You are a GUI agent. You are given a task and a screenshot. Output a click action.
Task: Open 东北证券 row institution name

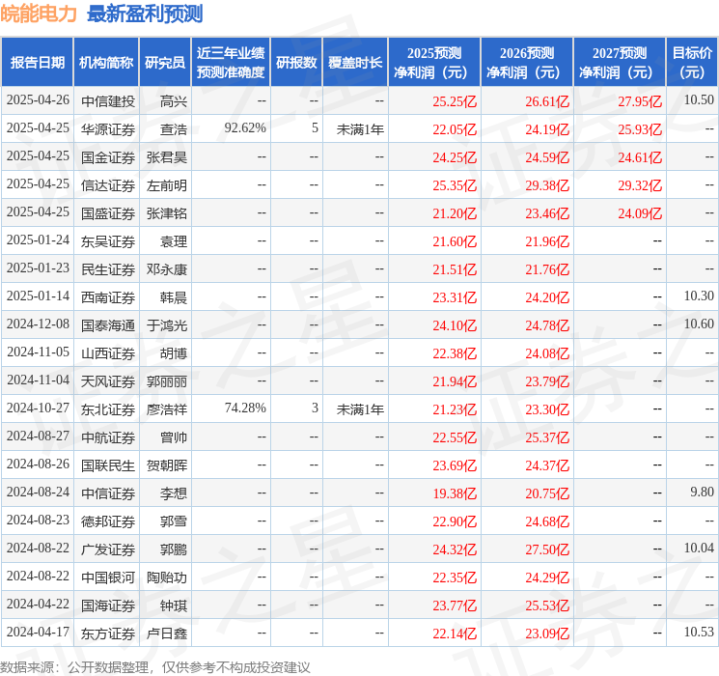(108, 409)
